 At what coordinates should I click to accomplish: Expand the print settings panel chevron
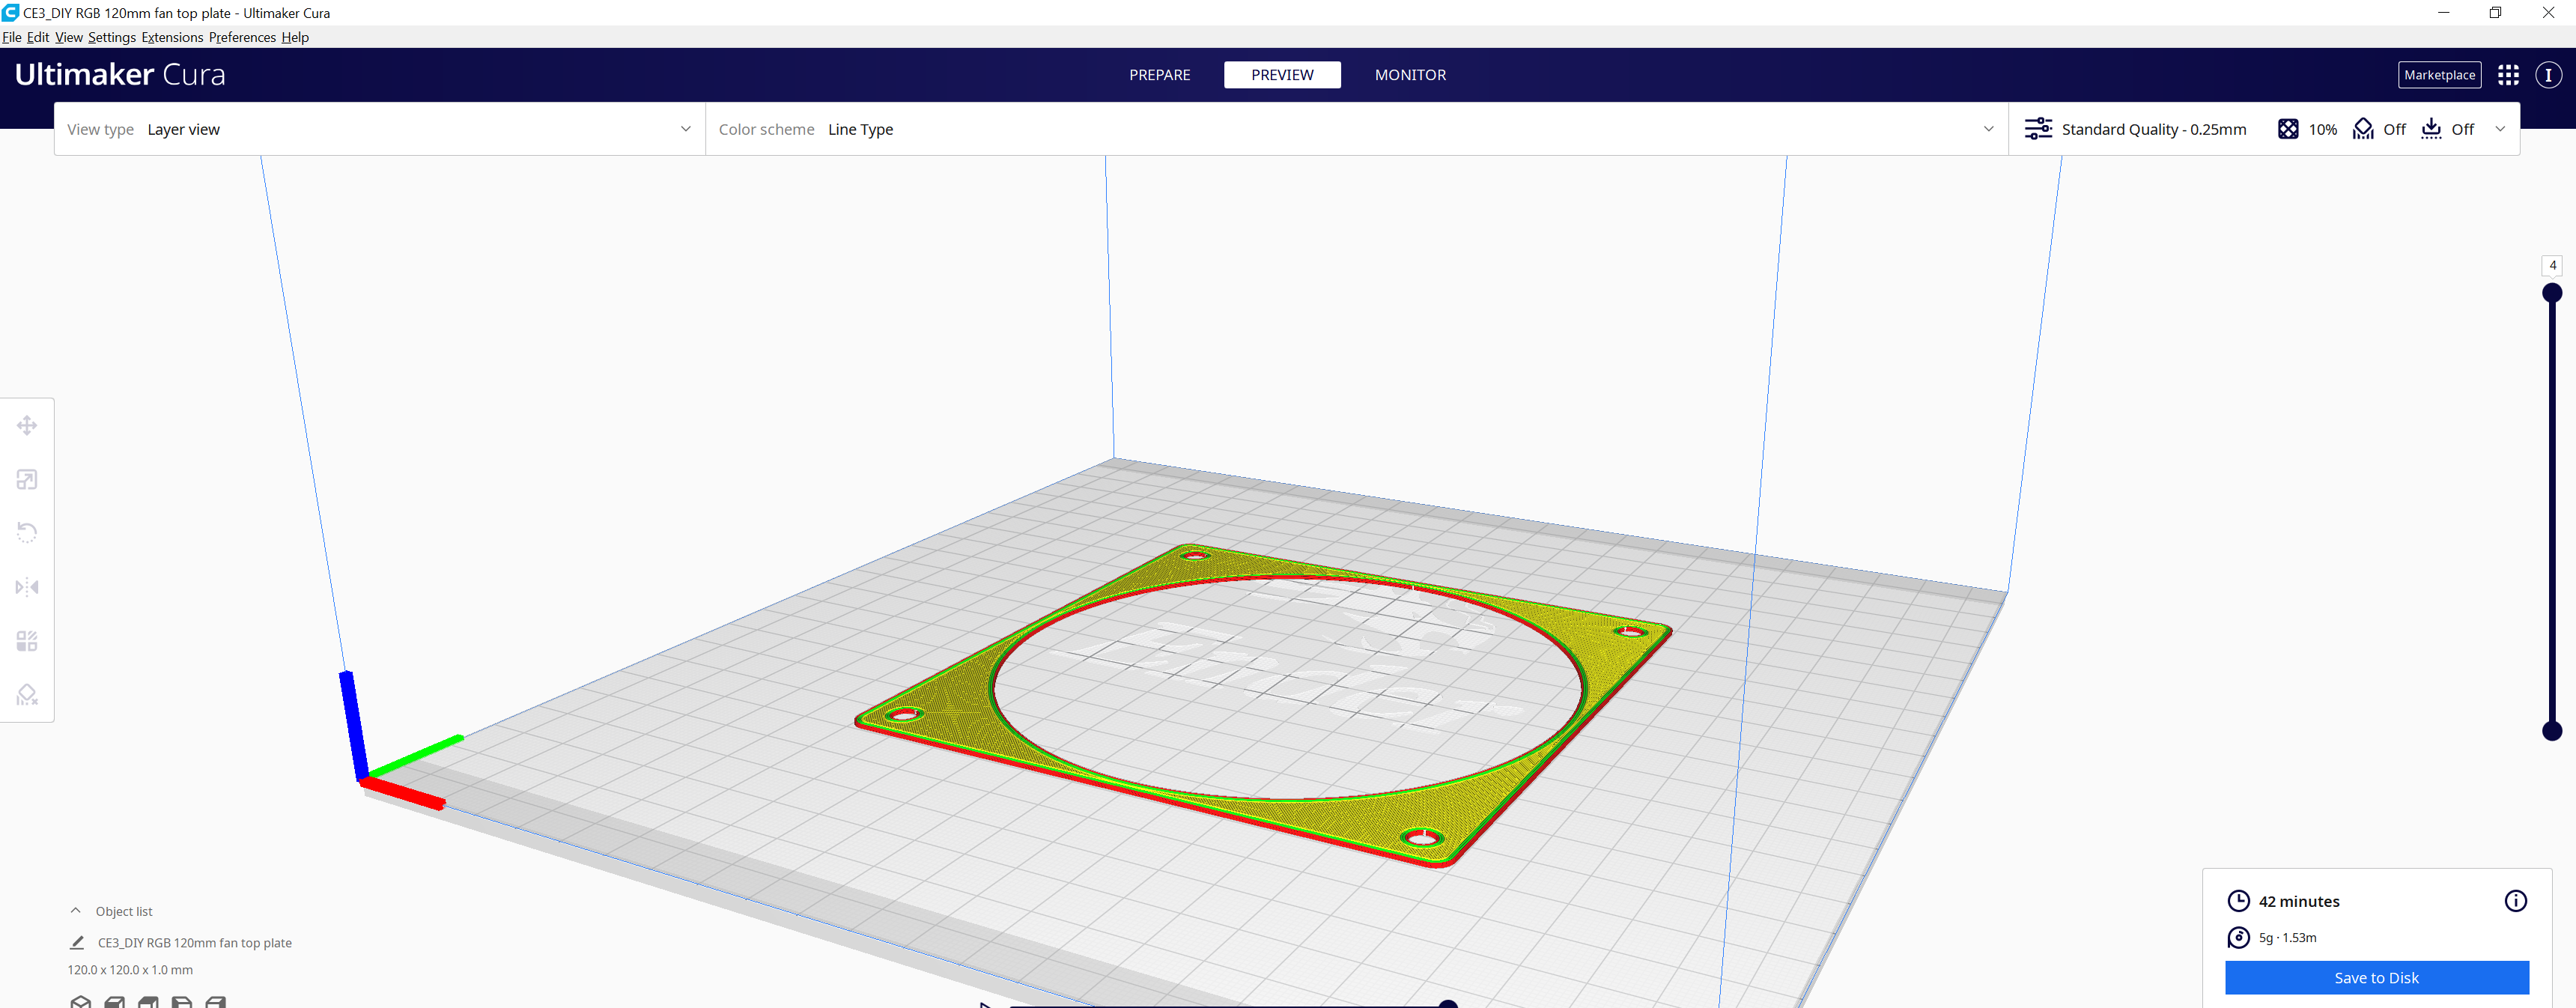pos(2500,129)
